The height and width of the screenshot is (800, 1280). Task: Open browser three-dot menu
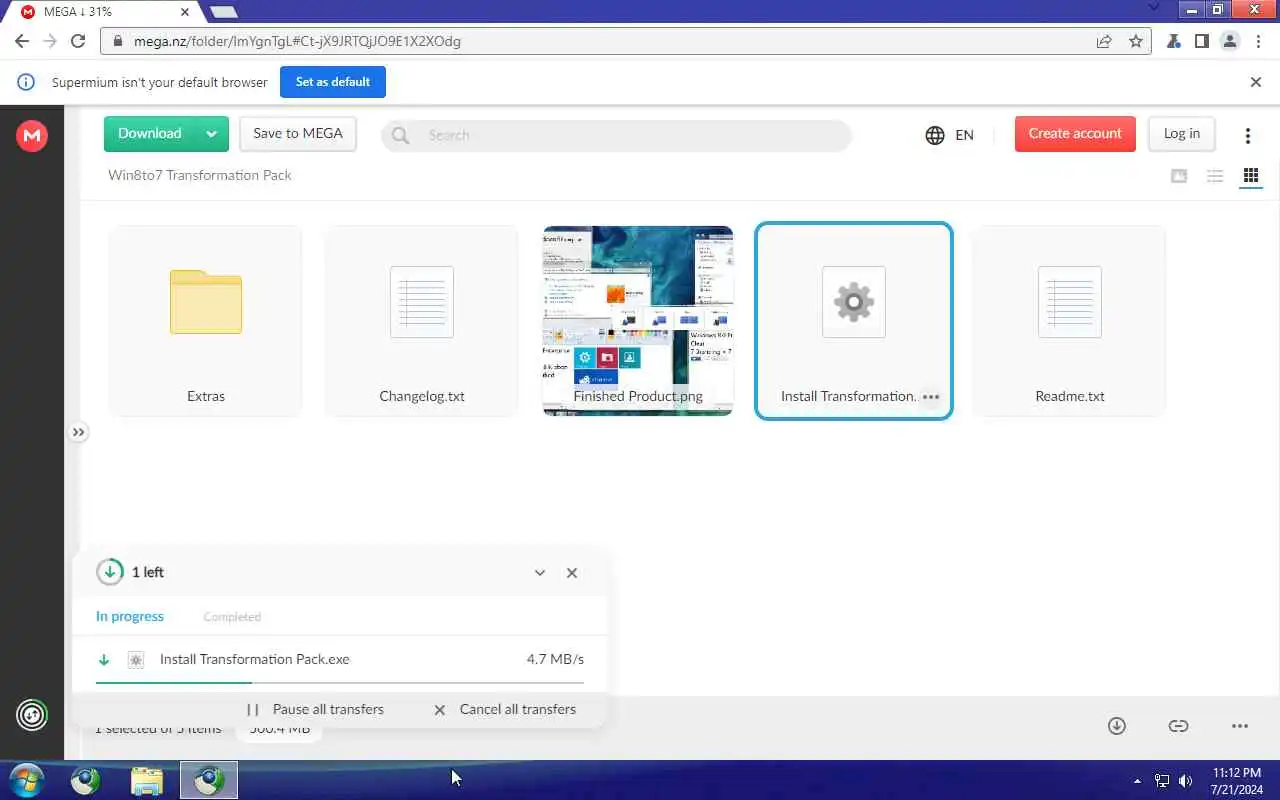pyautogui.click(x=1258, y=41)
